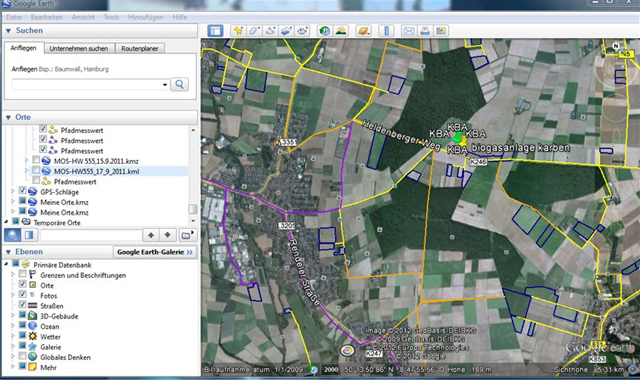Click the green KBA marker on the map
The width and height of the screenshot is (640, 380).
458,137
